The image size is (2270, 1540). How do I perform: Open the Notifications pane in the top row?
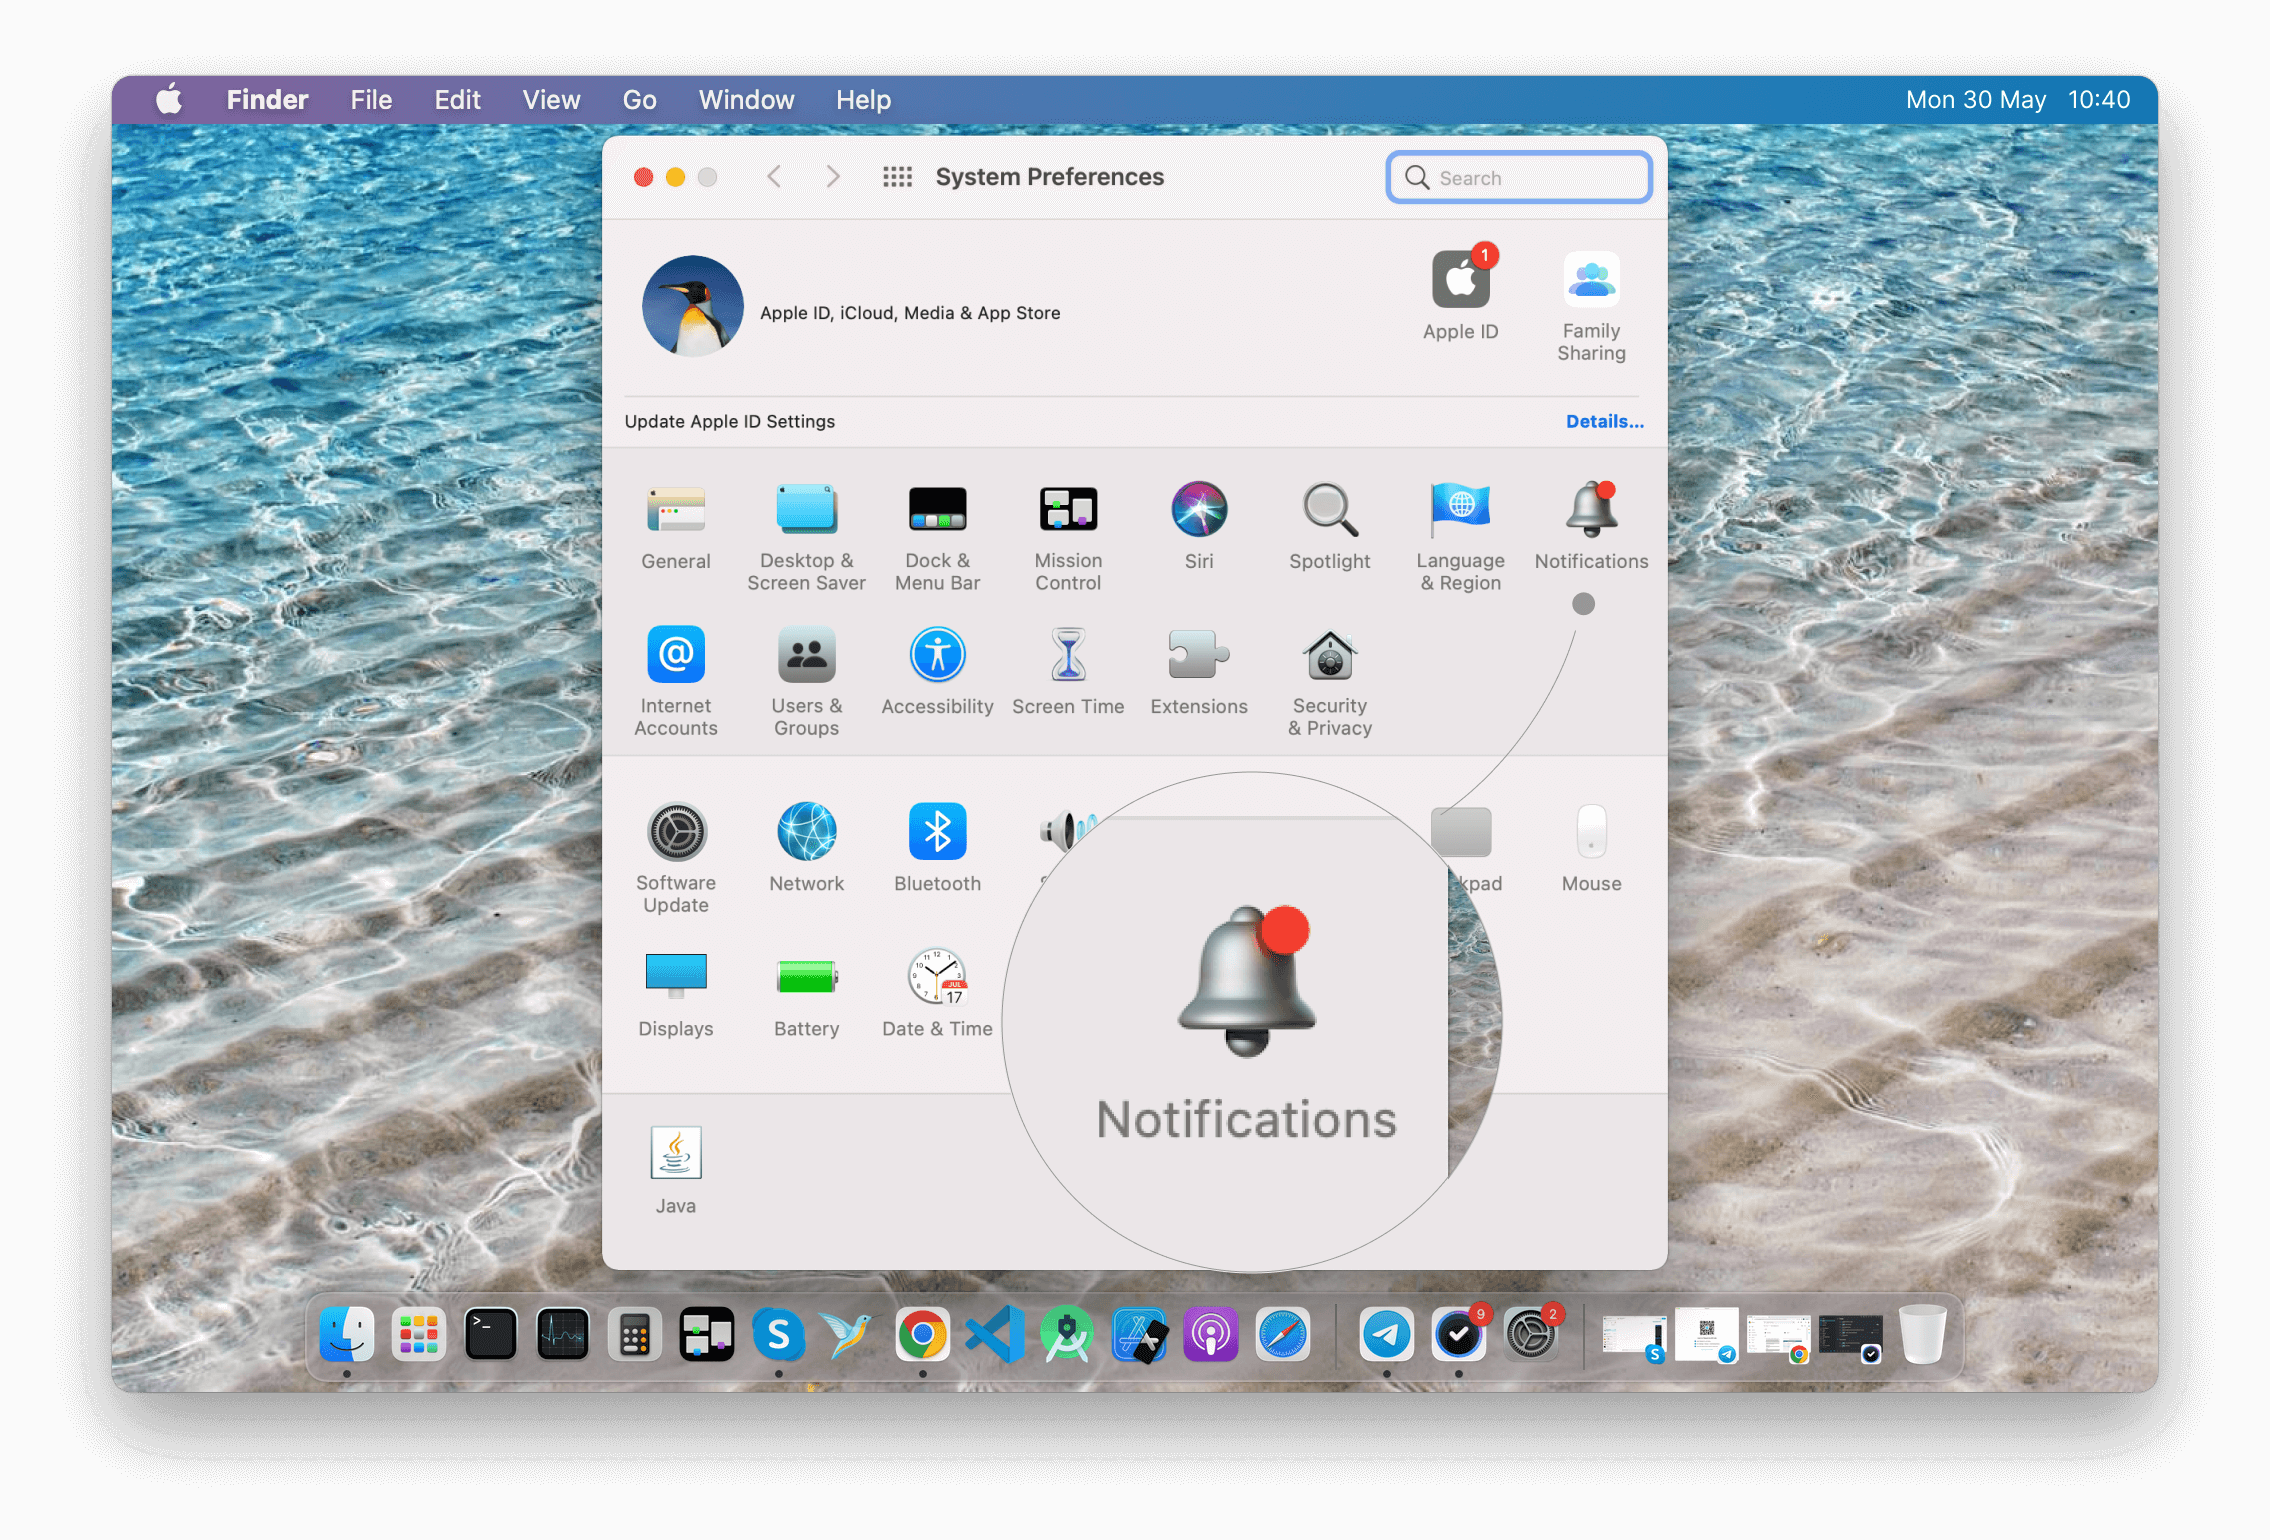(x=1591, y=527)
